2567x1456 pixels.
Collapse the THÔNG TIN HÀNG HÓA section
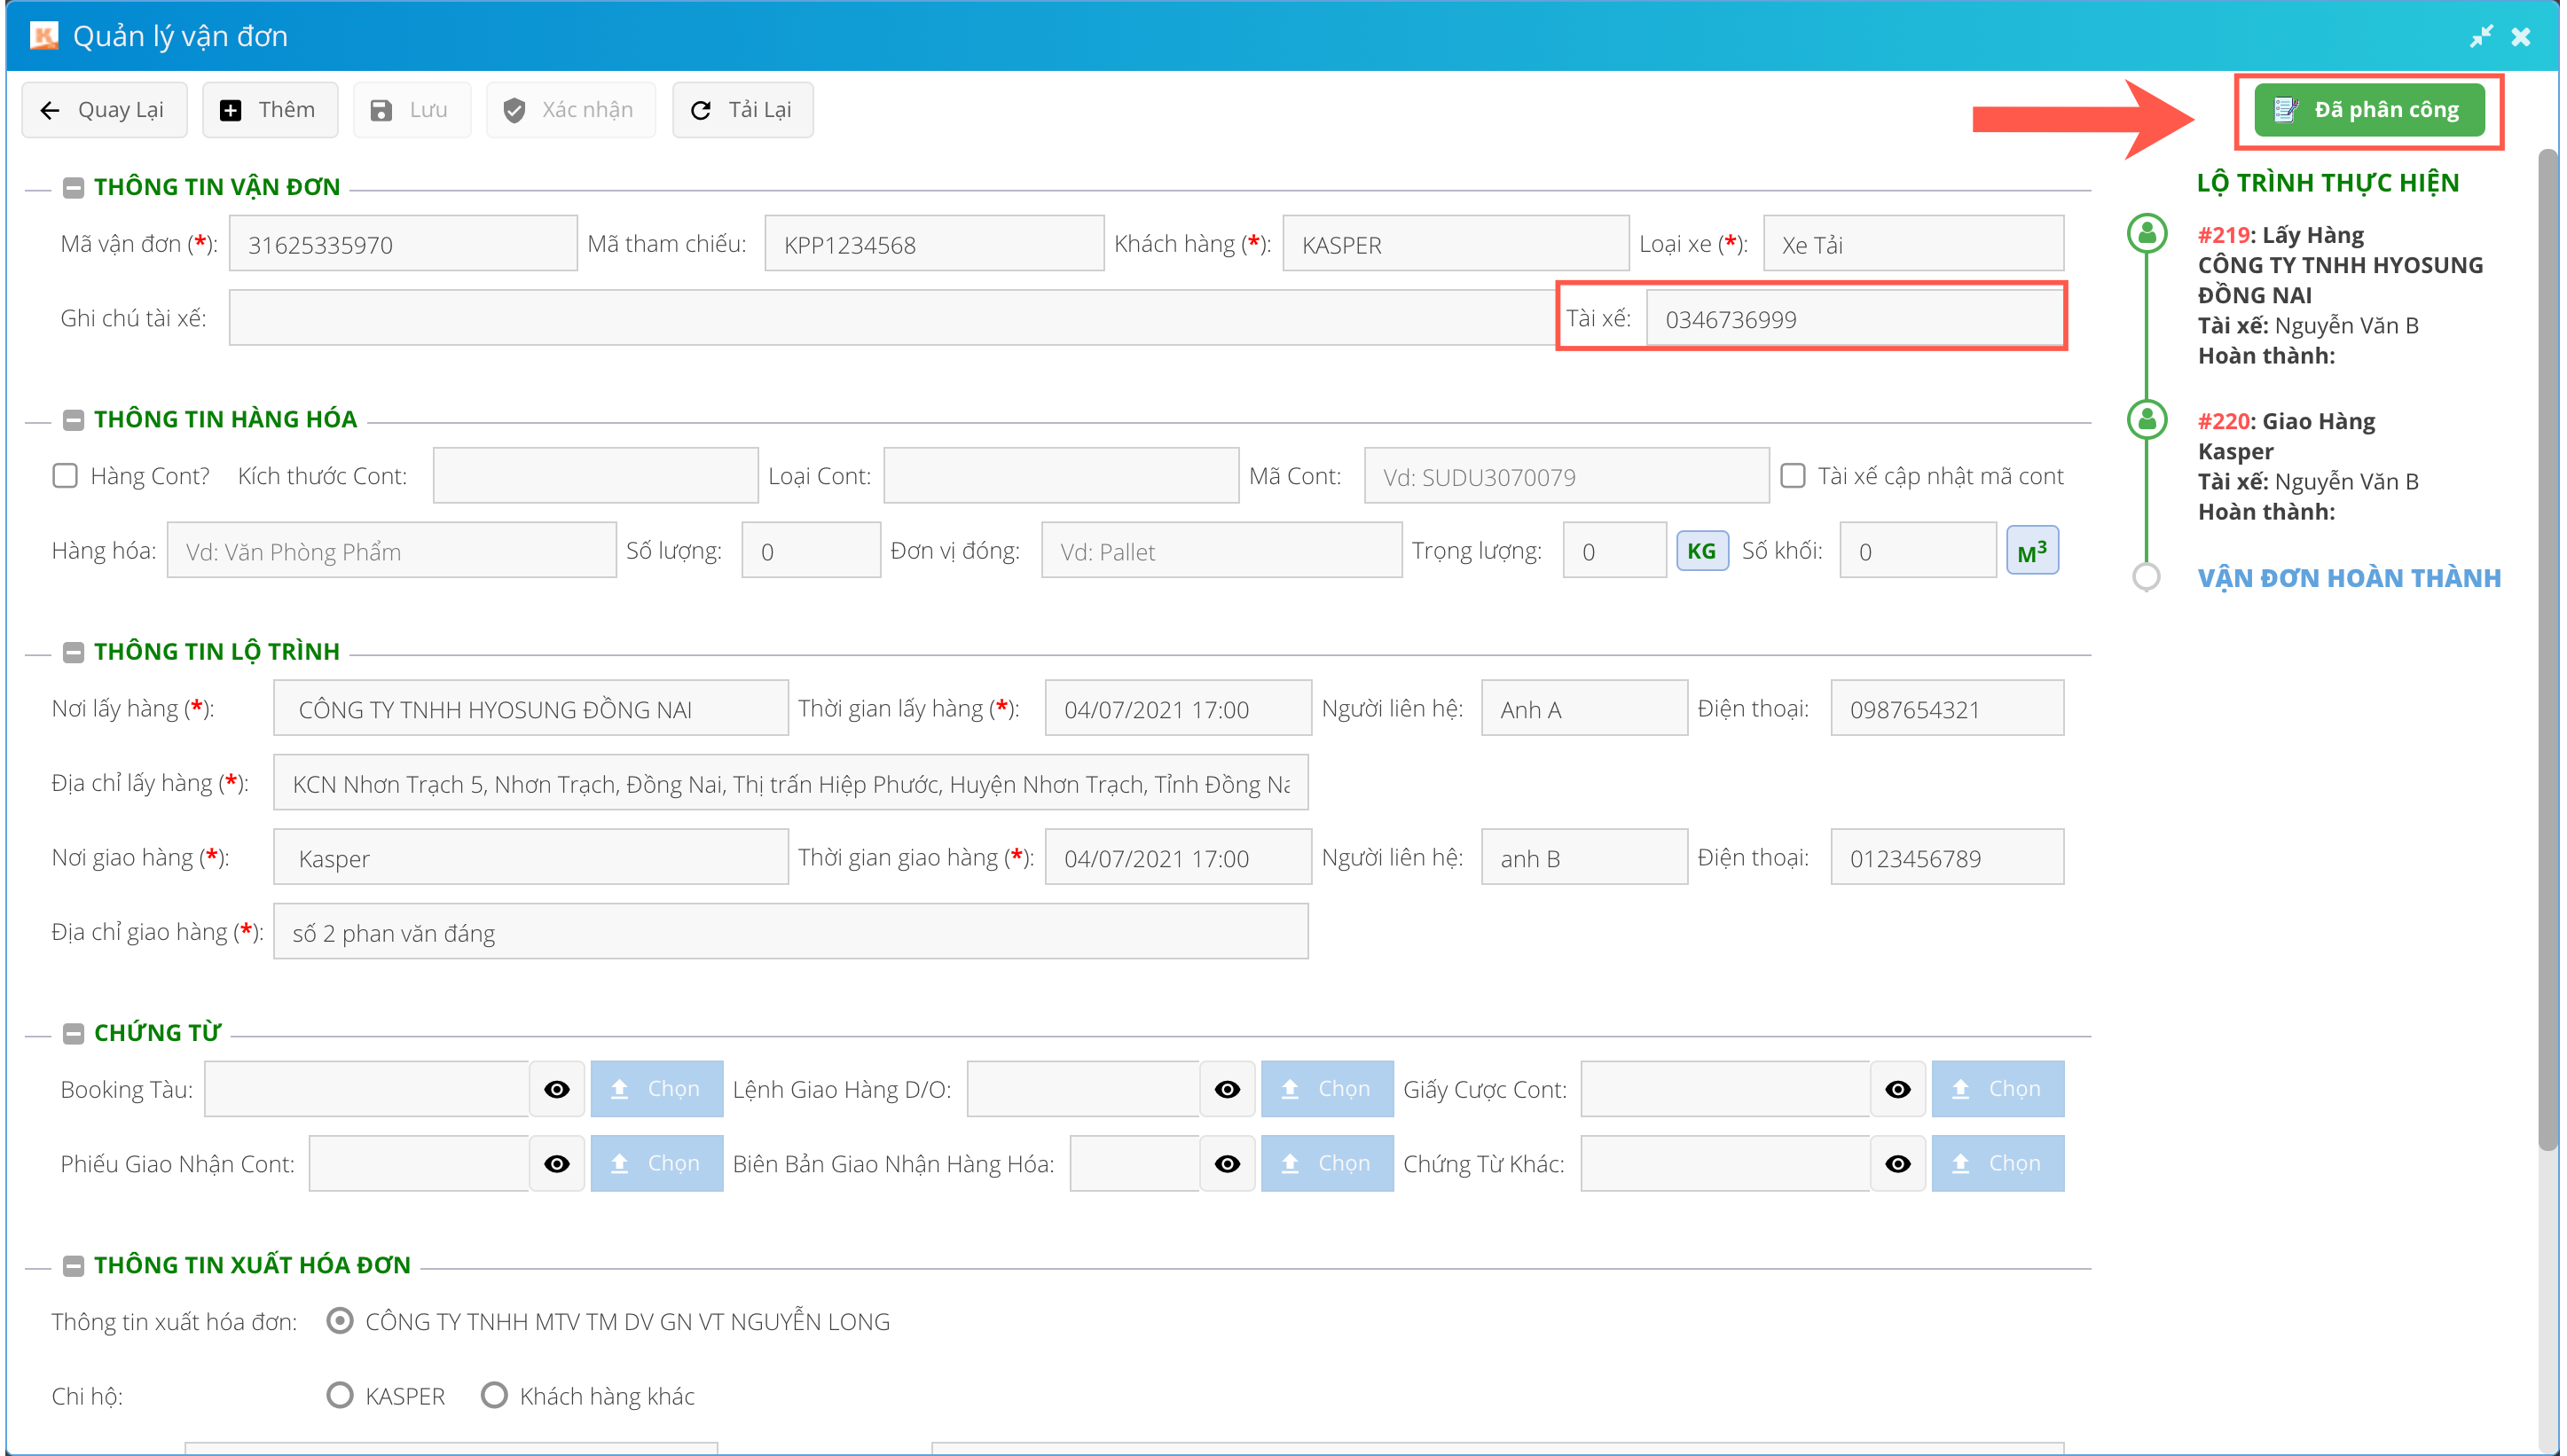coord(73,419)
